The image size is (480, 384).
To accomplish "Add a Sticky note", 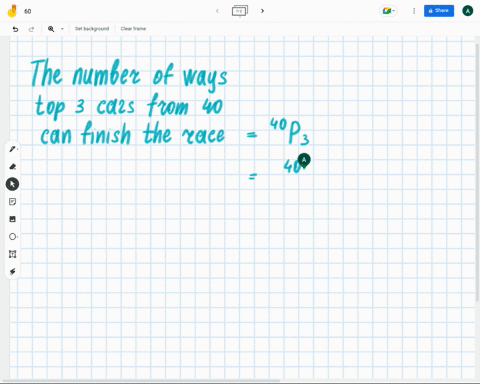I will (x=13, y=202).
